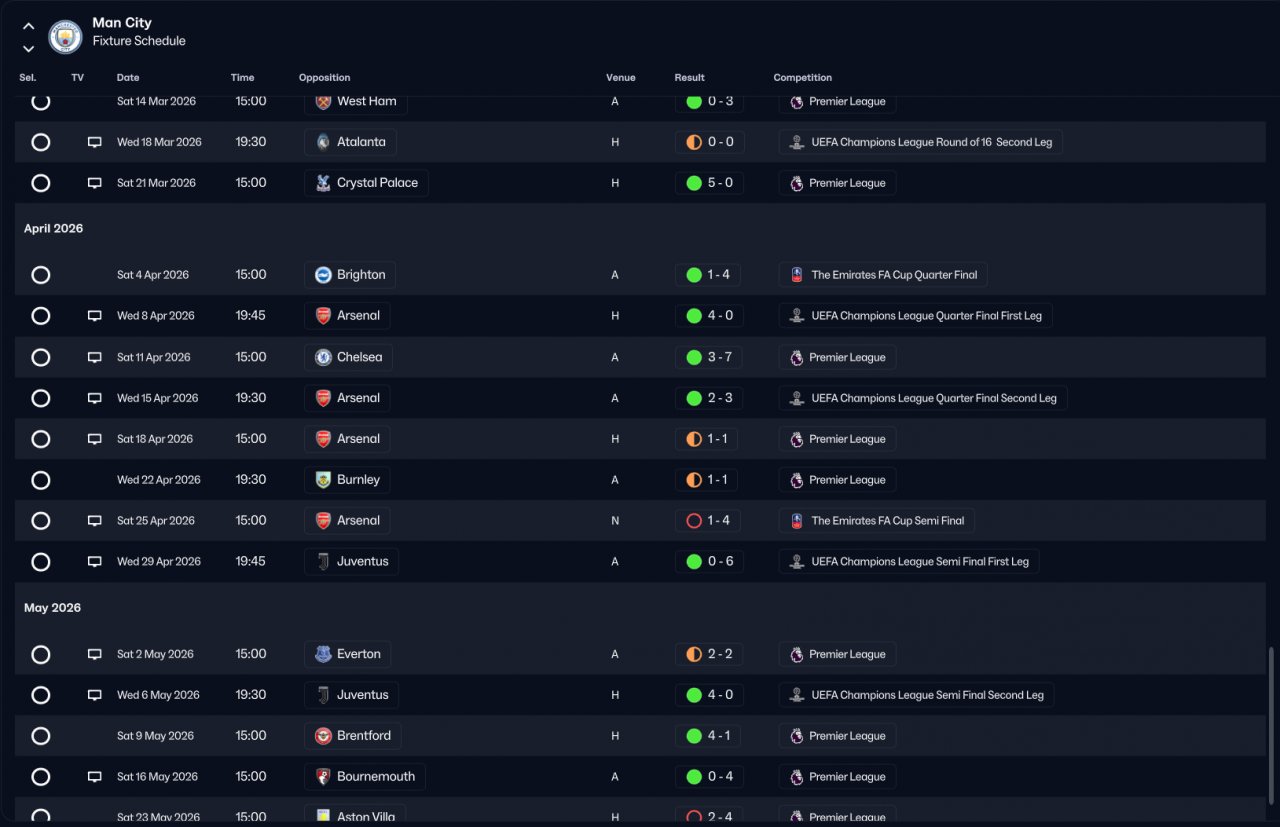Open the 0 - 6 result against Juventus
Screen dimensions: 1280x827
pyautogui.click(x=709, y=562)
